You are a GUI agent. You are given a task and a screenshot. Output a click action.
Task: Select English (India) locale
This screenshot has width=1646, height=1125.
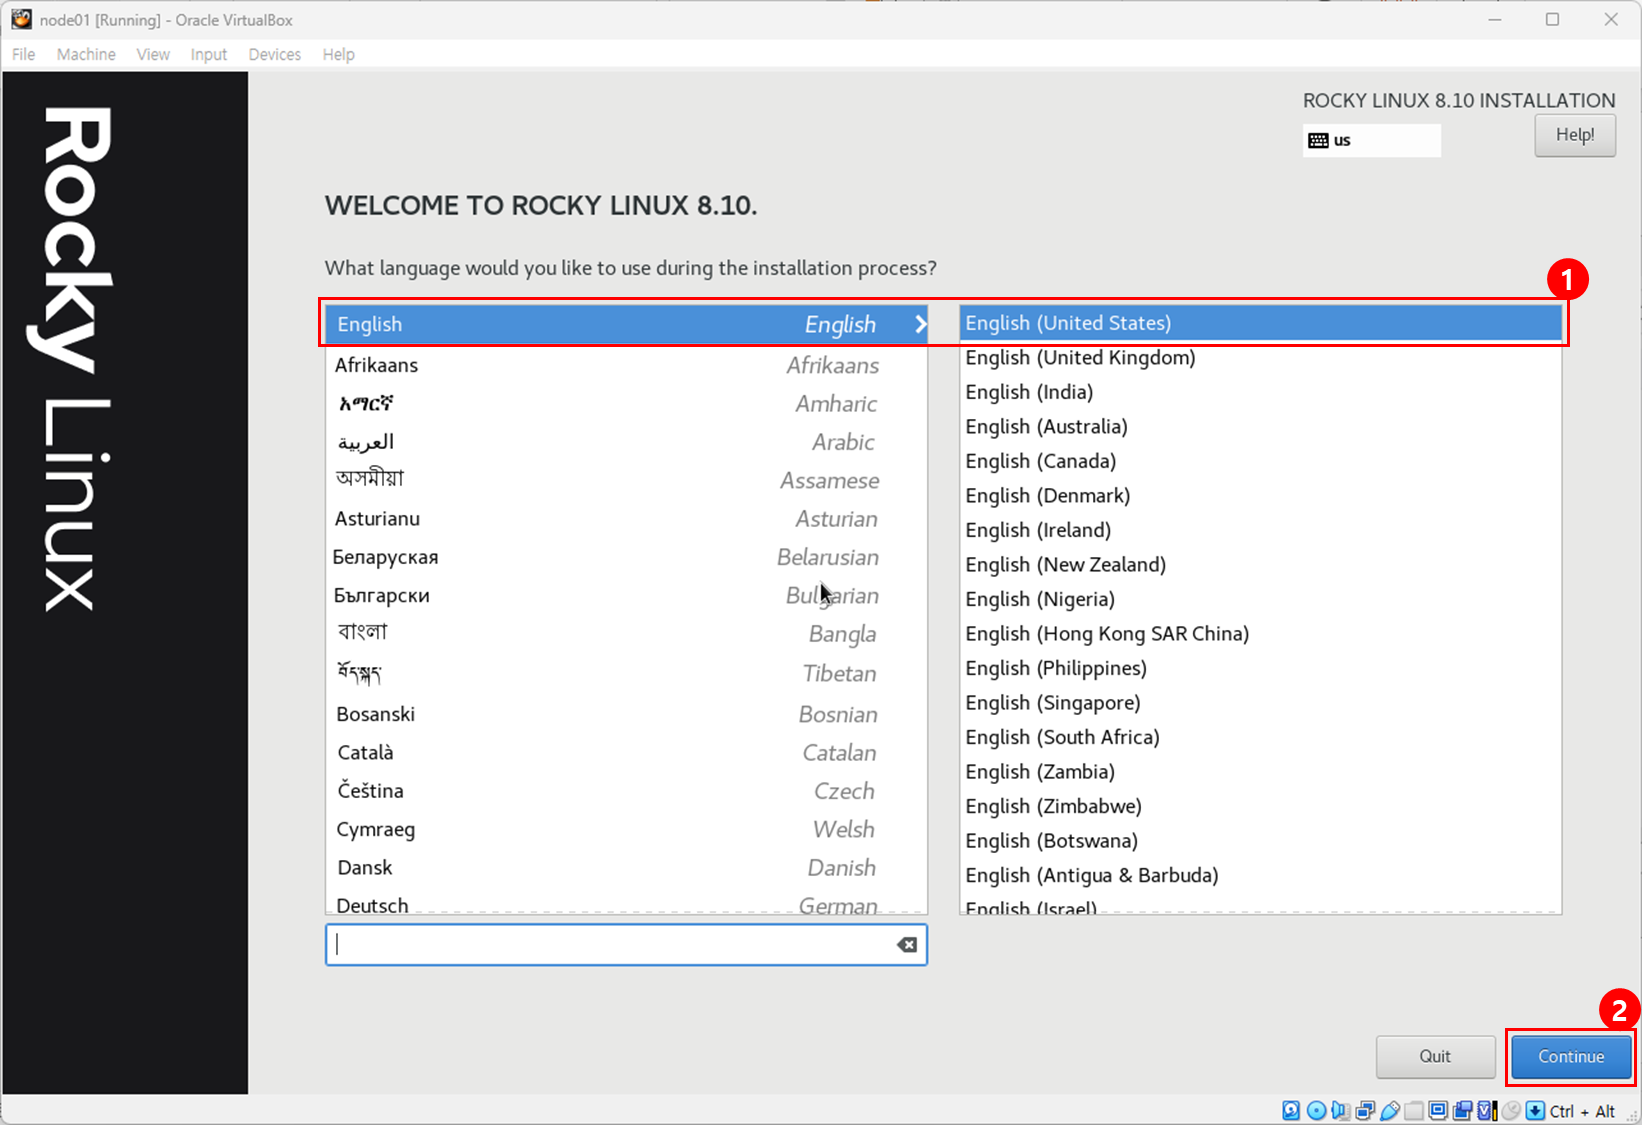[1260, 392]
